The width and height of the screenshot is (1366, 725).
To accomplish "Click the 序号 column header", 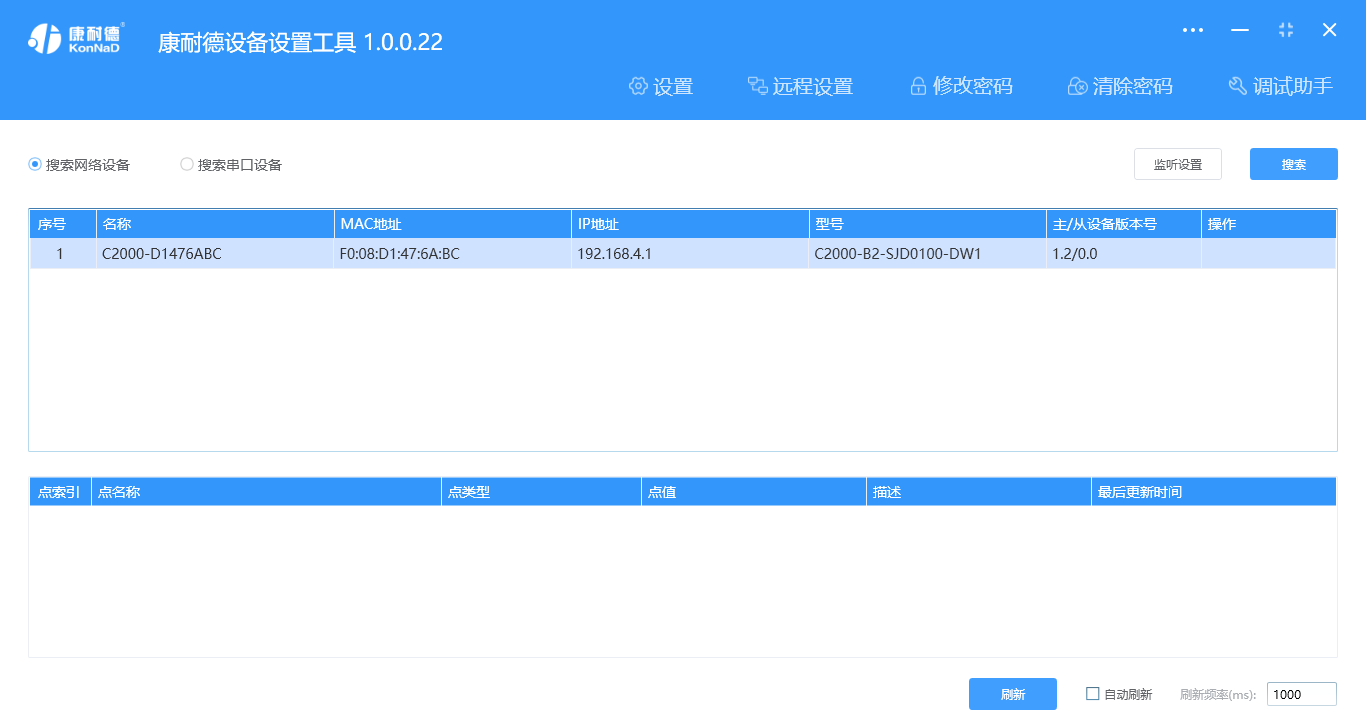I will (x=63, y=224).
